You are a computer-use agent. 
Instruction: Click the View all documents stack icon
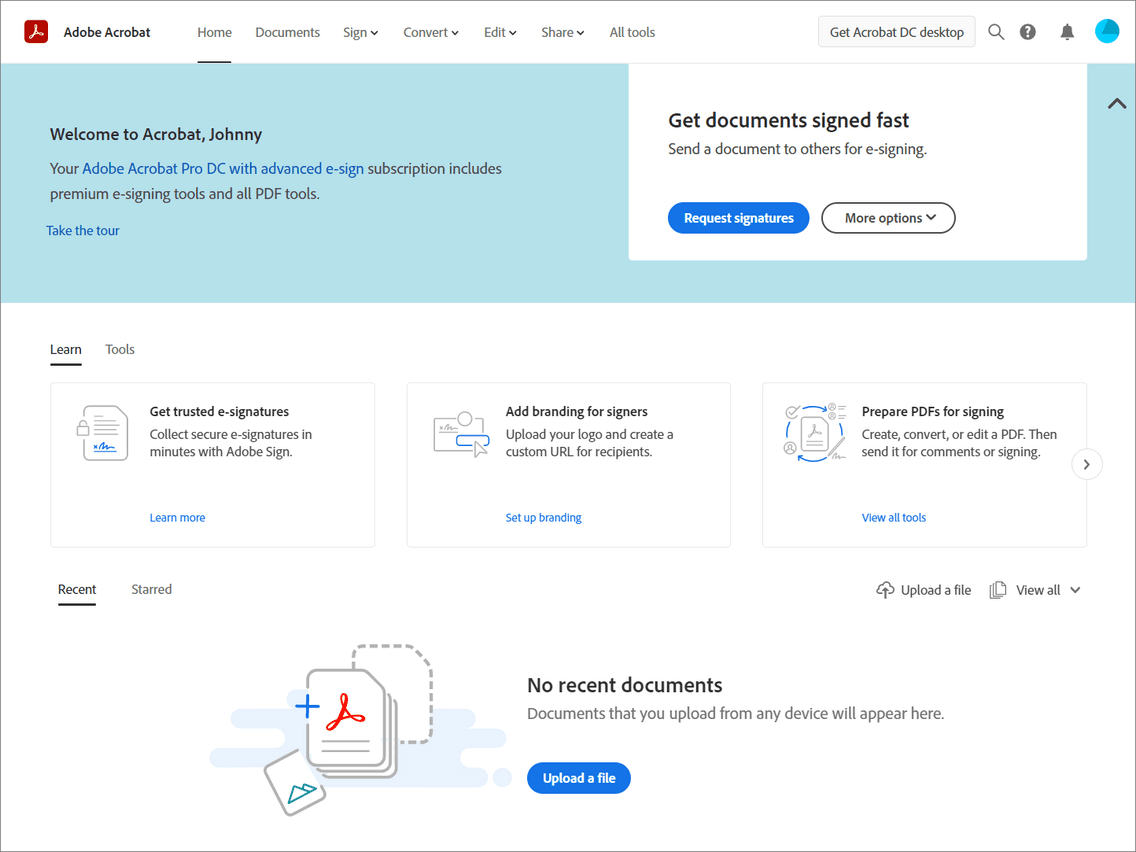[x=997, y=589]
